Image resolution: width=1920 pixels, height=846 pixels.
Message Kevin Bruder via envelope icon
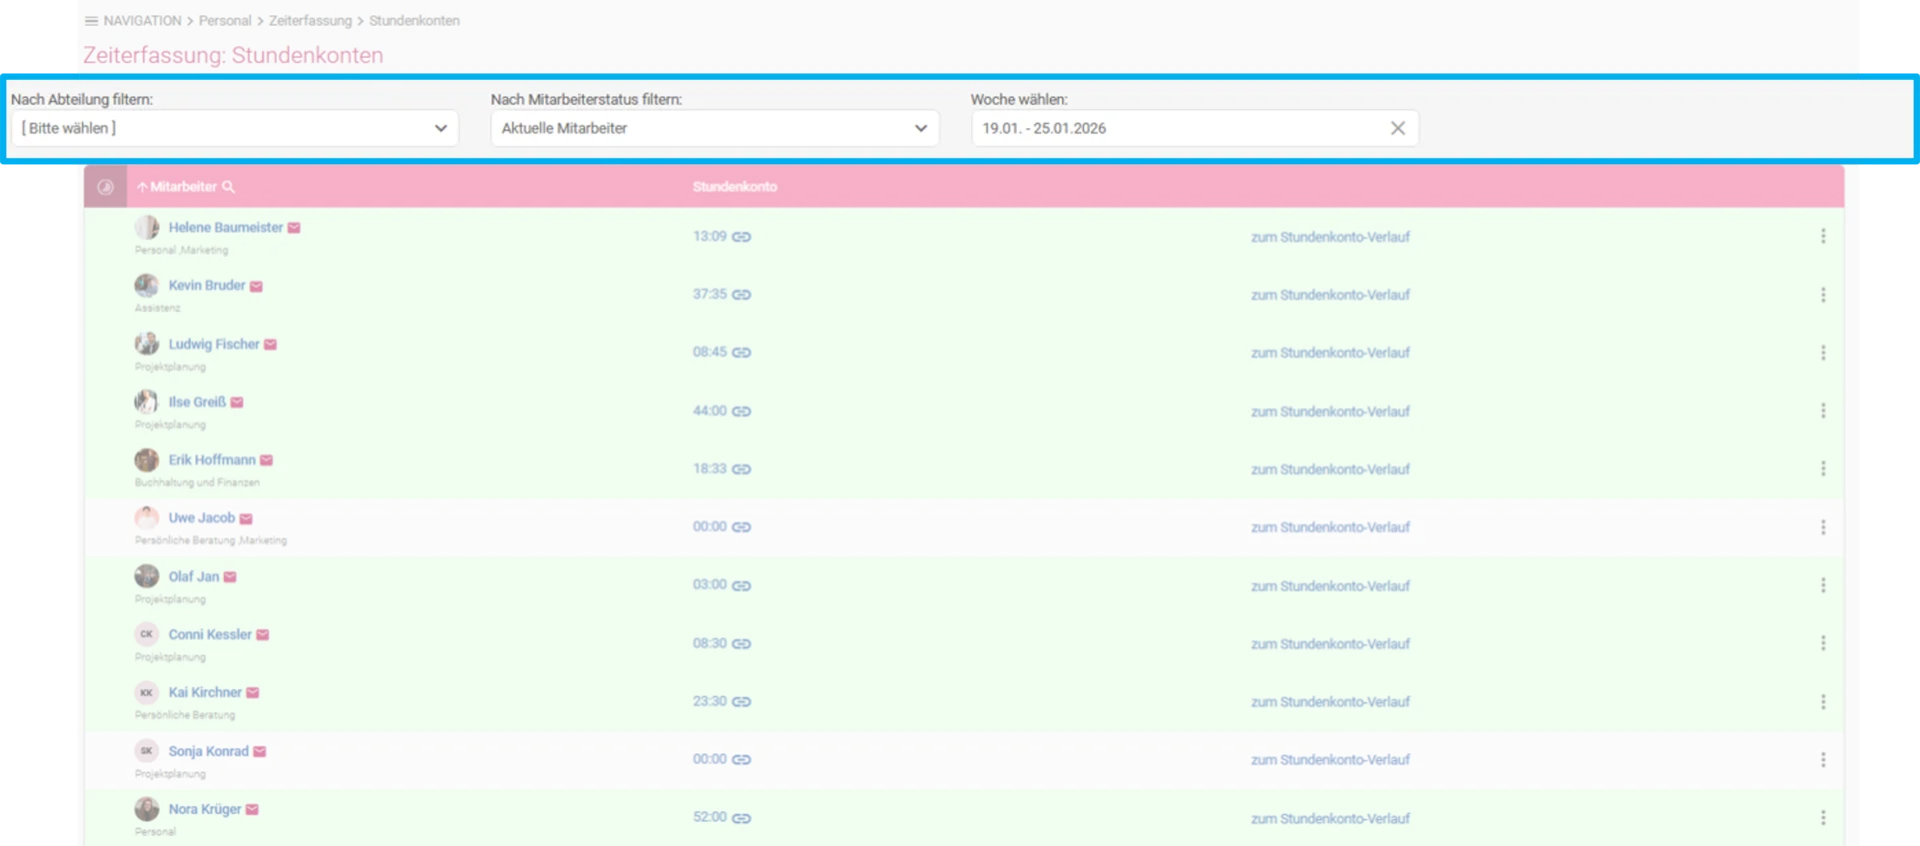(256, 286)
